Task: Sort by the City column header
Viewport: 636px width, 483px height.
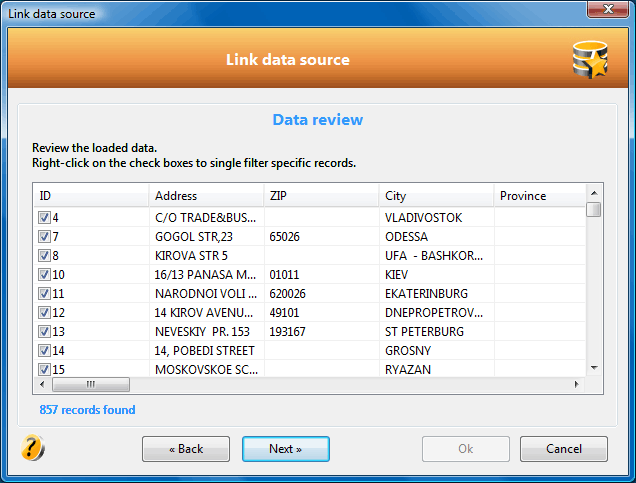Action: [x=436, y=196]
